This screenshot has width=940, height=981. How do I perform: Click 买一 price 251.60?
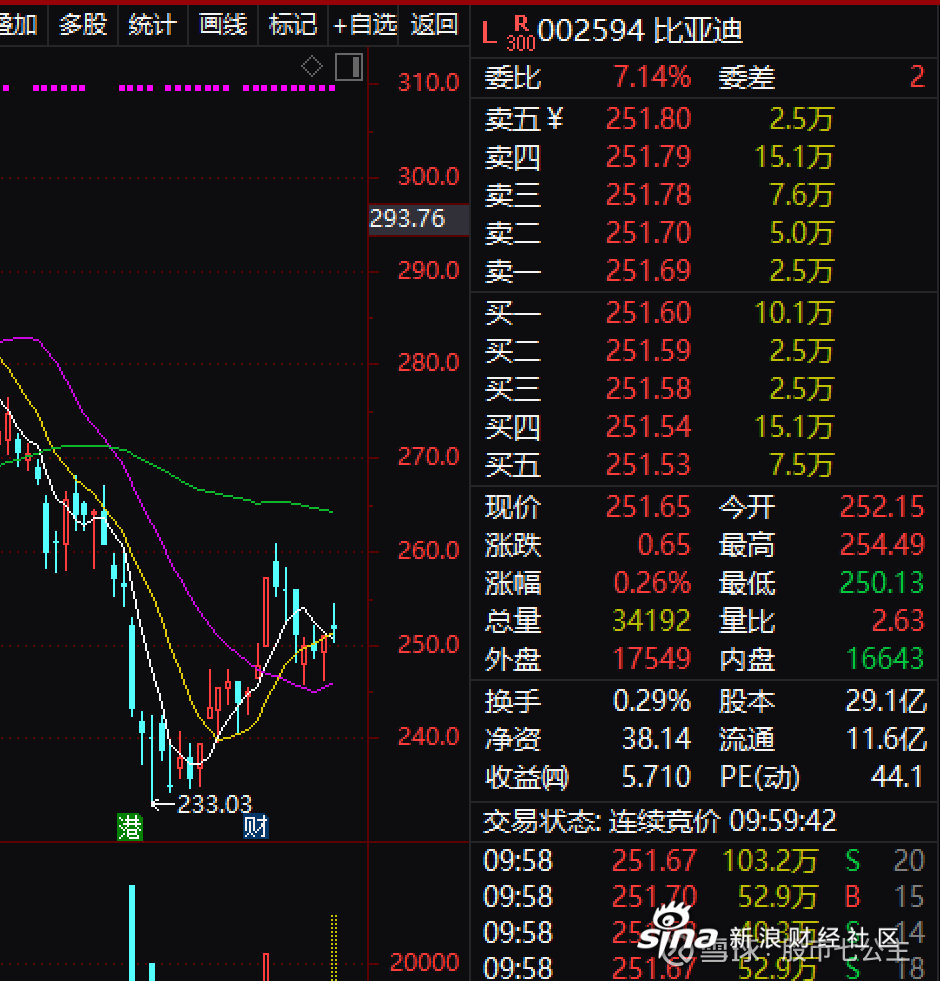(648, 313)
